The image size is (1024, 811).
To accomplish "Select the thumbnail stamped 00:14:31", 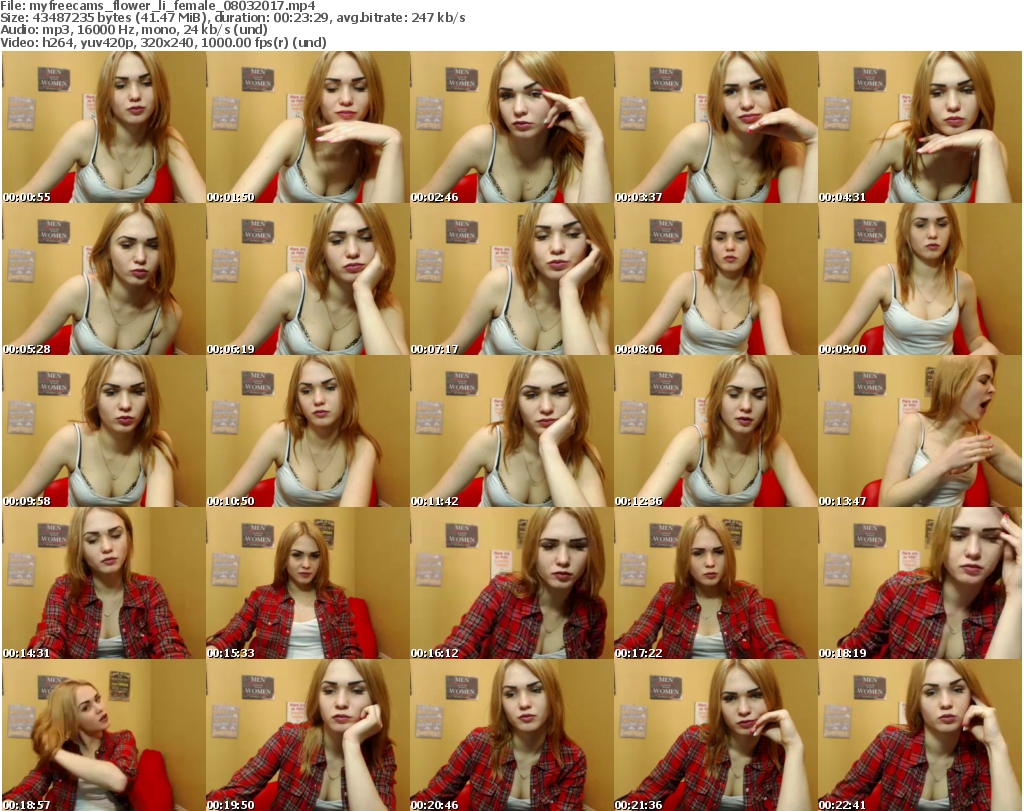I will (104, 583).
